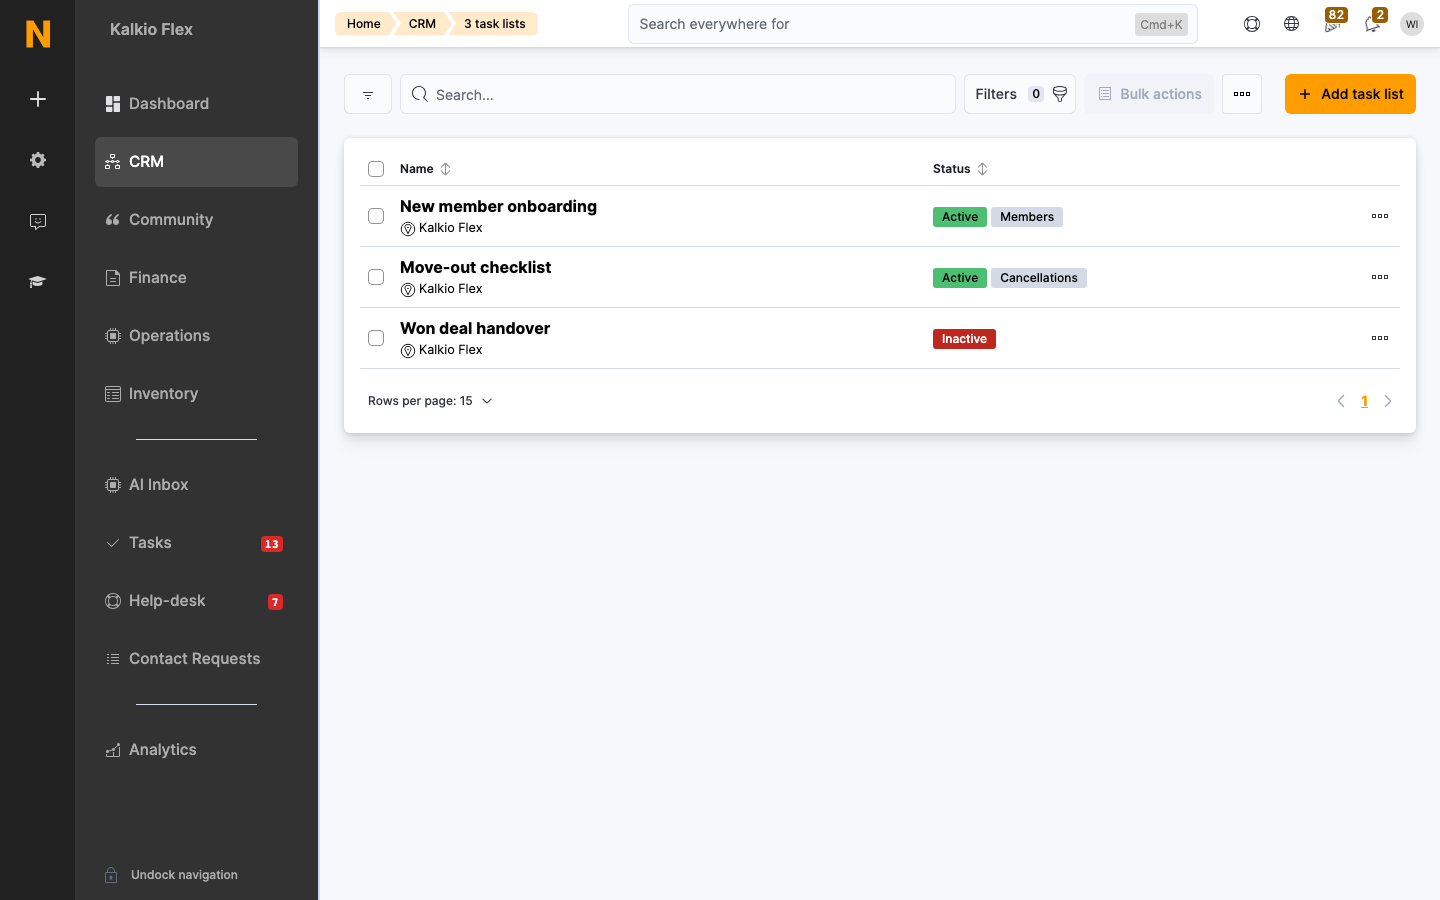Open the Filters dropdown
This screenshot has height=900, width=1440.
coord(1020,94)
